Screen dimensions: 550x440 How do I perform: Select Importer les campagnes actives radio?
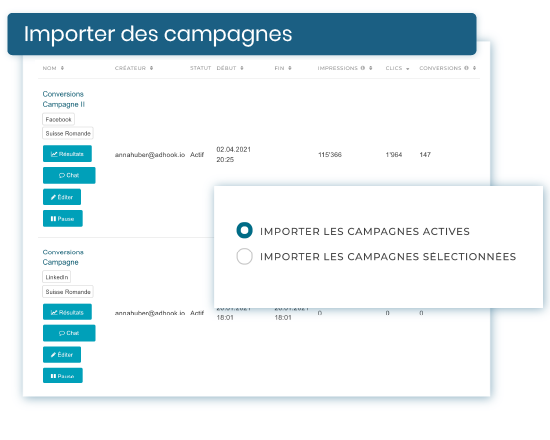244,231
